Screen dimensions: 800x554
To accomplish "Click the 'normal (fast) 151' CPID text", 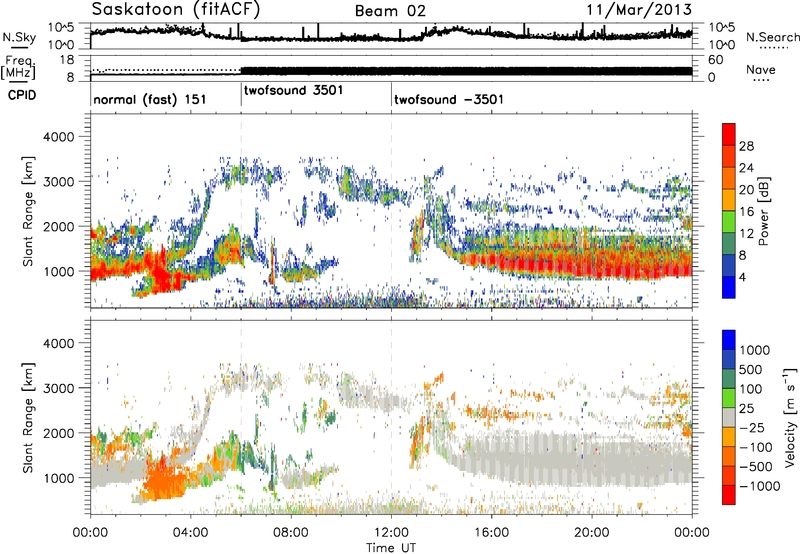I will [x=149, y=99].
